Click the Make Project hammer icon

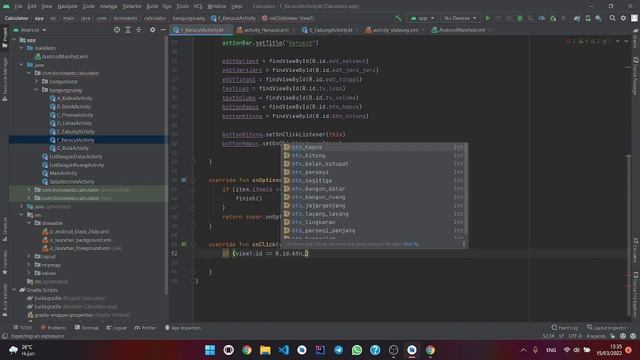point(398,18)
